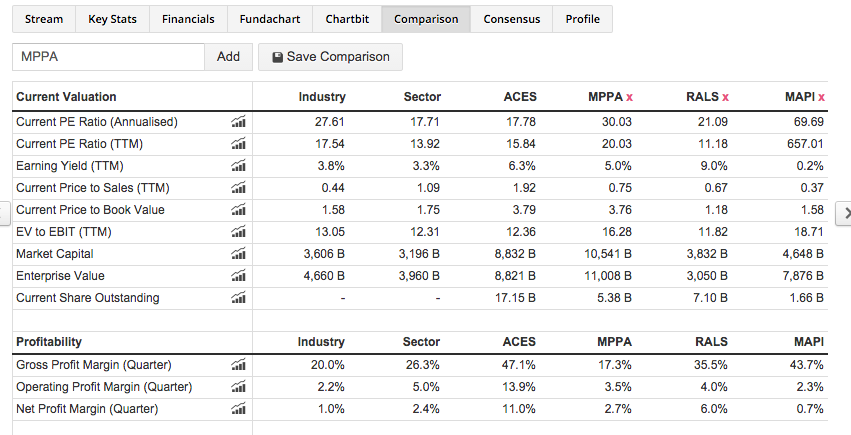
Task: Expand the right side panel arrow
Action: pos(843,213)
